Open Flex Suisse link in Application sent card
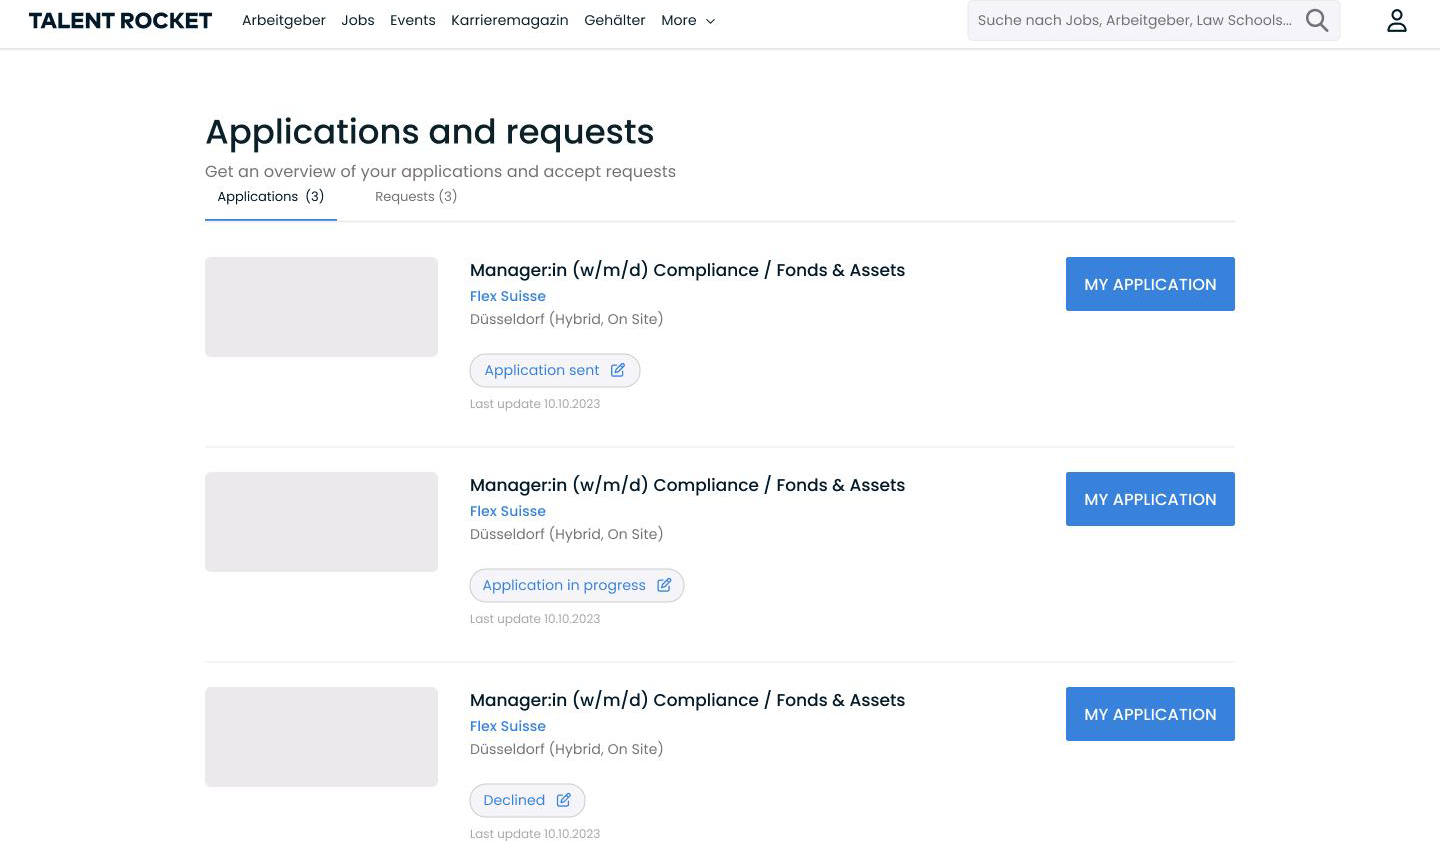This screenshot has height=841, width=1440. click(508, 296)
